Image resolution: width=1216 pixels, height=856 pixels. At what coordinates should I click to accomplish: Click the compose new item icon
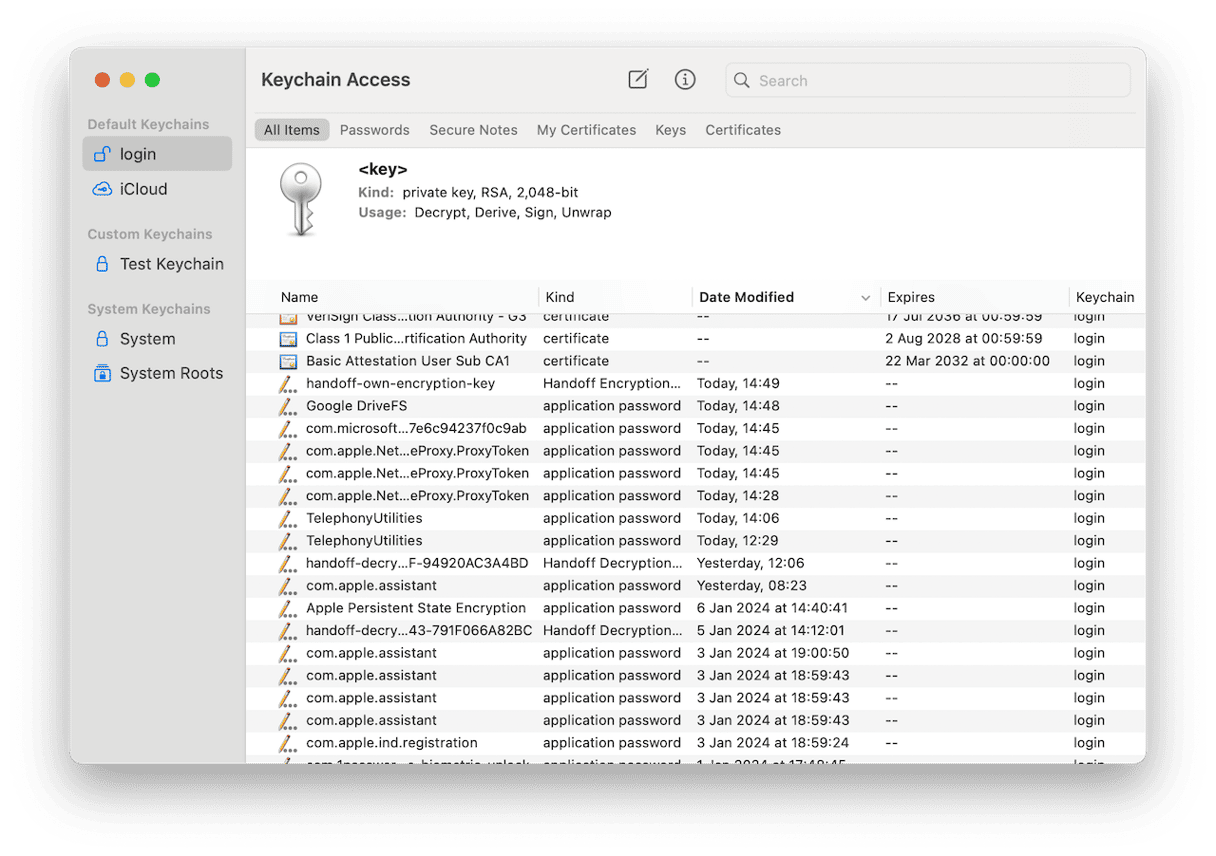tap(638, 80)
